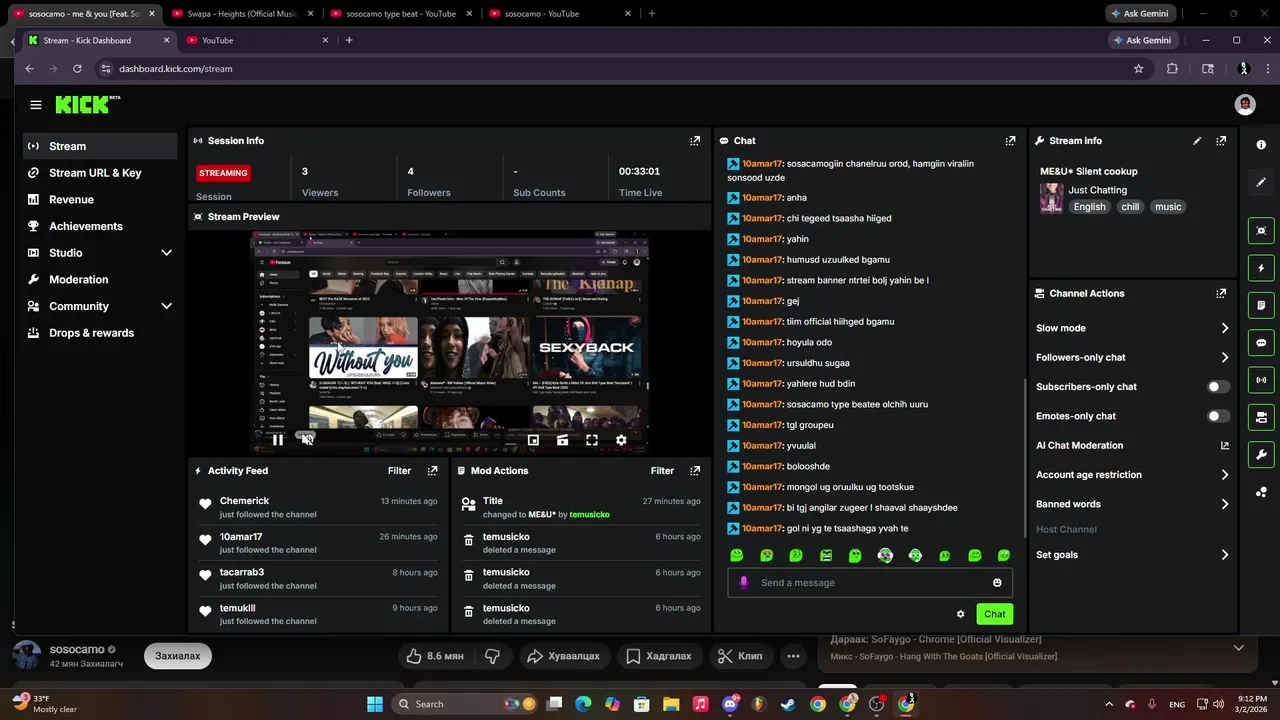This screenshot has height=720, width=1280.
Task: Open Mod Actions Filter
Action: (662, 470)
